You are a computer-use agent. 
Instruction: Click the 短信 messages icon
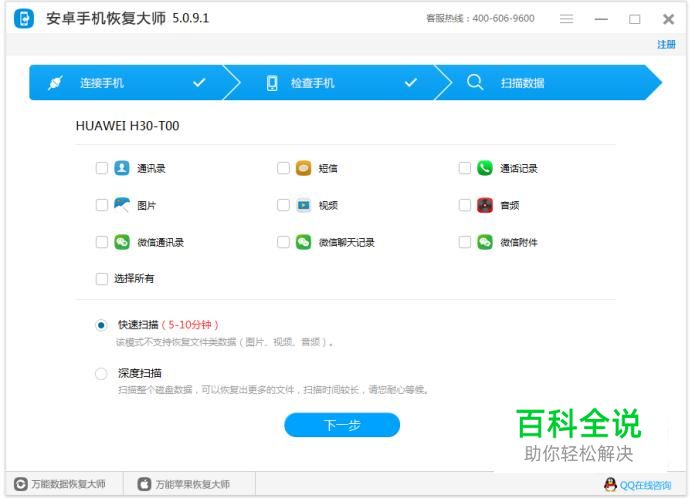click(x=303, y=168)
